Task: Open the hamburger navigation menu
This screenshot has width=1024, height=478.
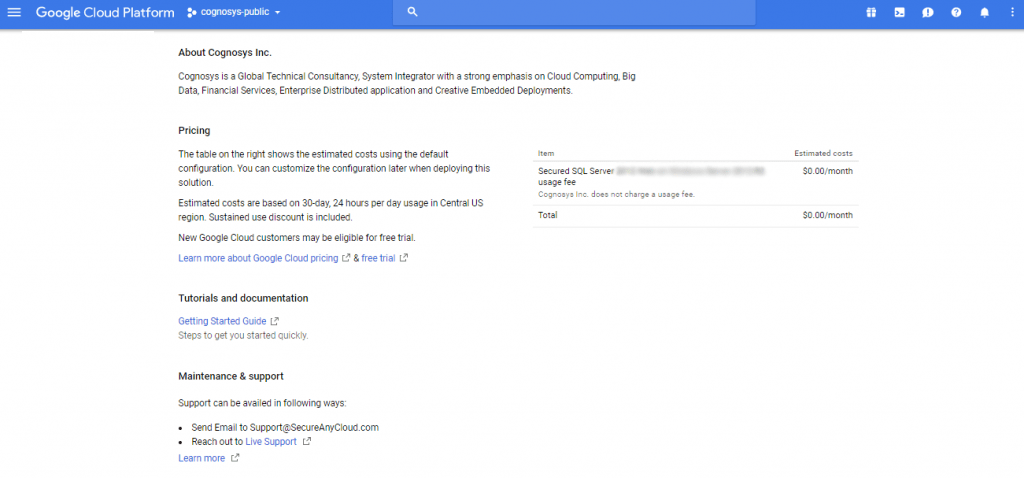Action: (14, 12)
